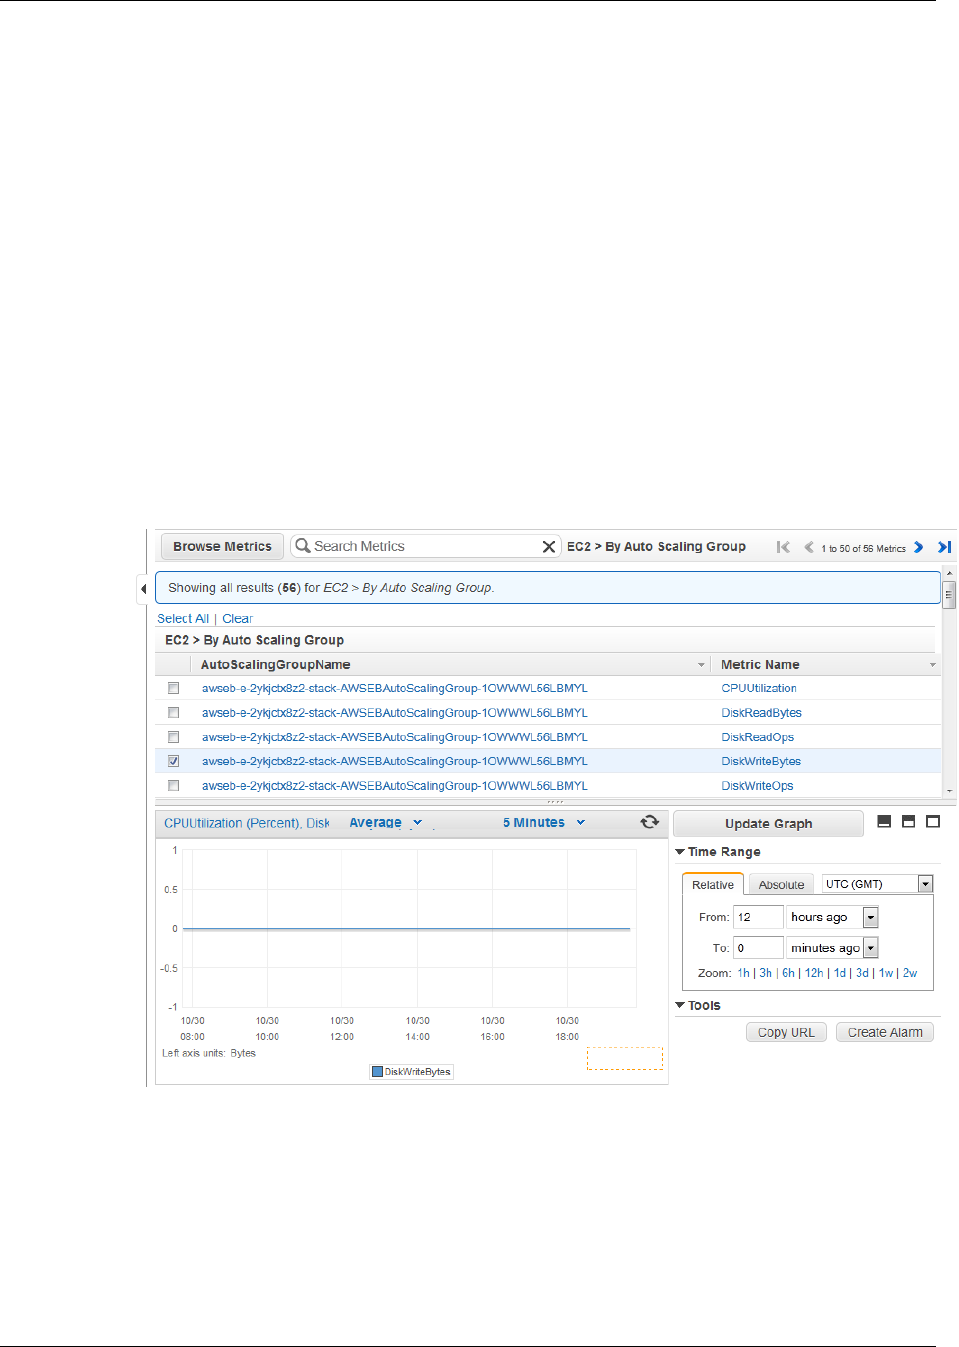Open AutoScalingGroupName column sort menu
The width and height of the screenshot is (959, 1347).
point(701,665)
